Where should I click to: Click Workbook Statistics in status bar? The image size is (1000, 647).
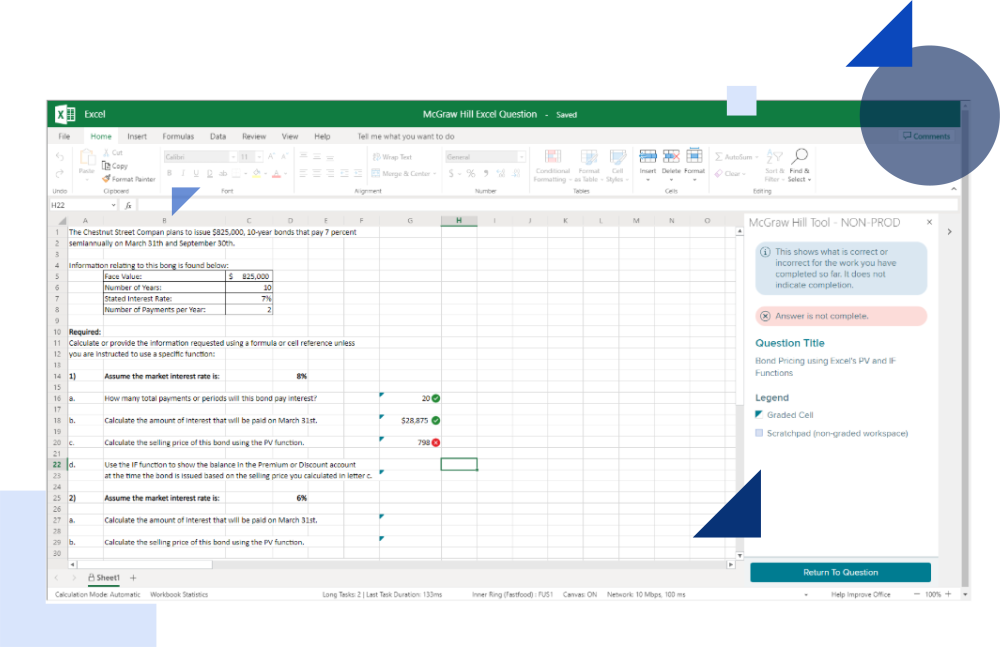(x=179, y=595)
